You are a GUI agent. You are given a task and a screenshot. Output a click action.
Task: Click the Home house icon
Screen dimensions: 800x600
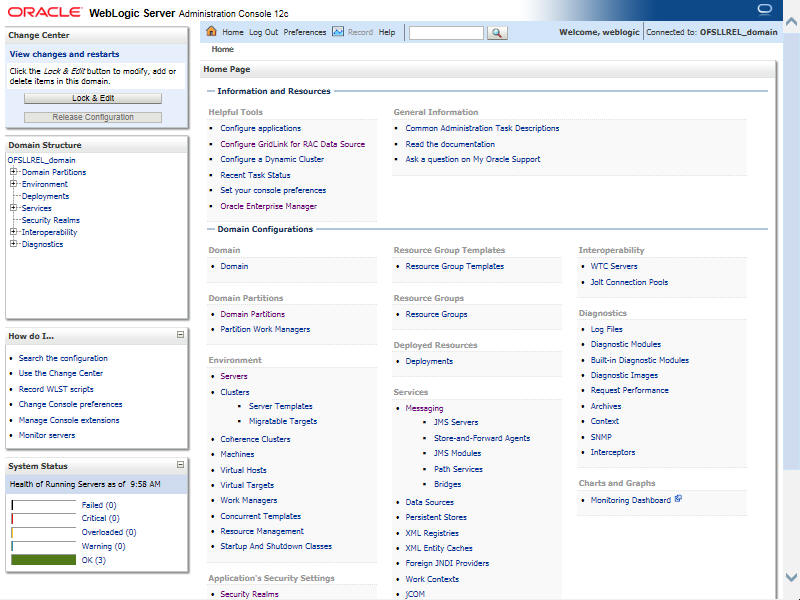211,32
